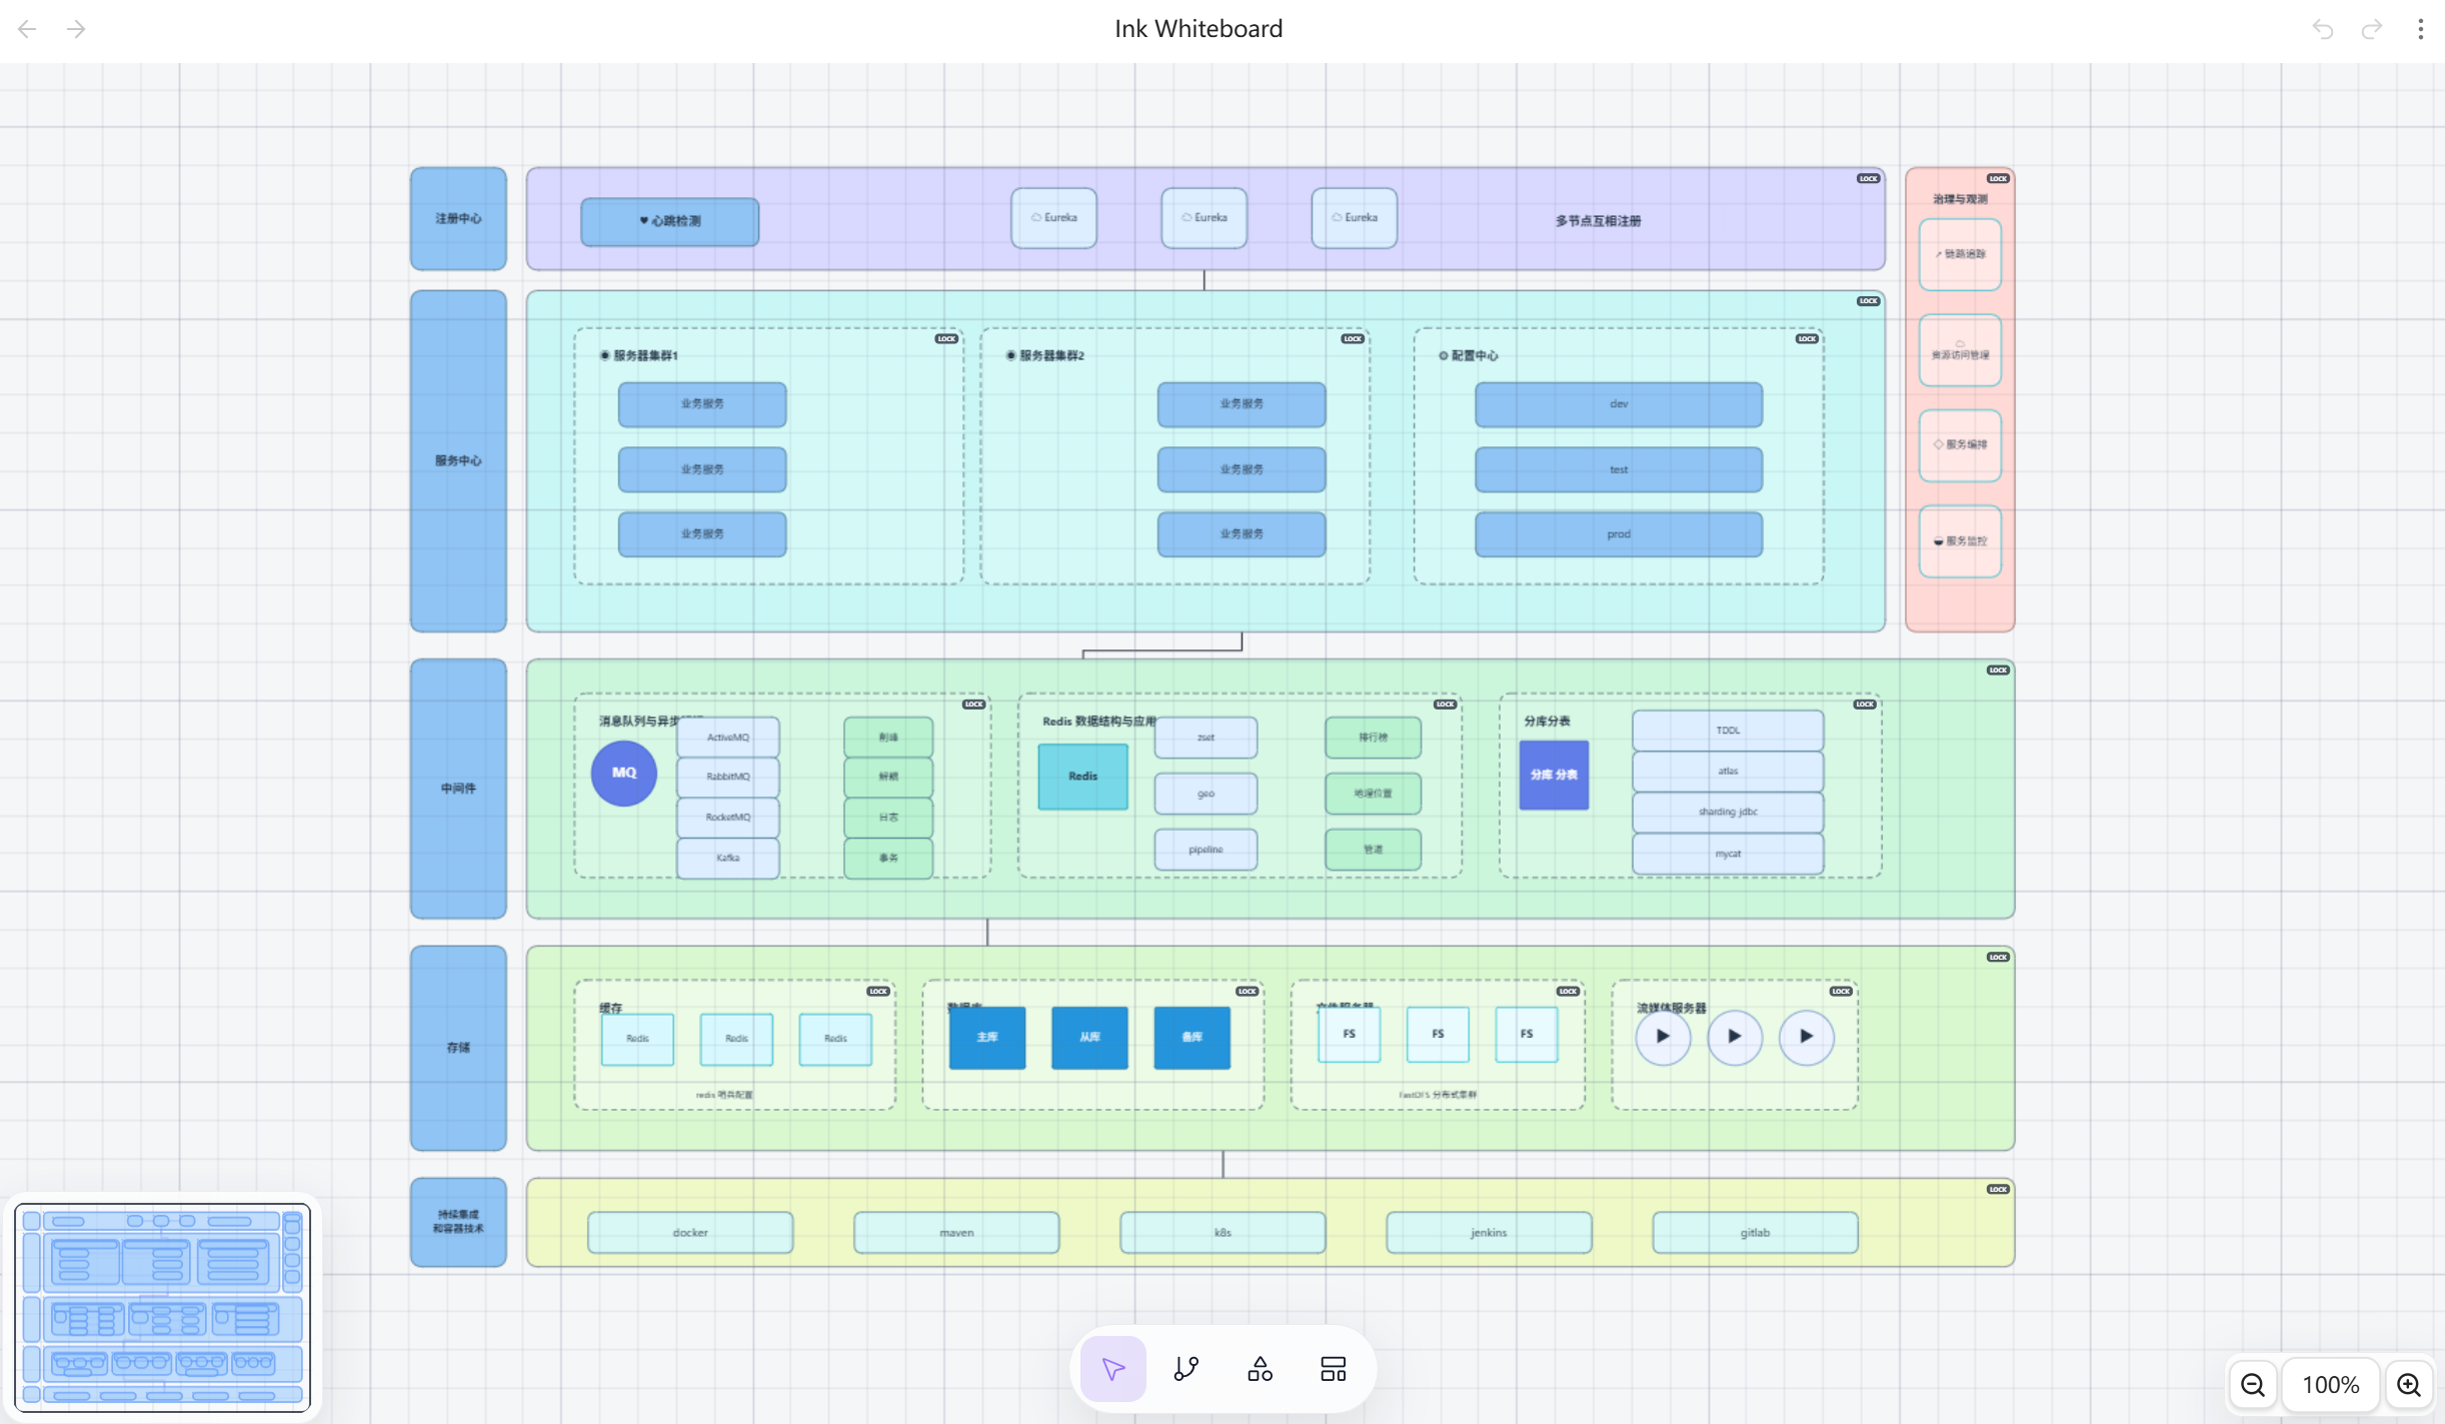Open the three-dot more options menu
Screen dimensions: 2445x1424
coord(2420,29)
